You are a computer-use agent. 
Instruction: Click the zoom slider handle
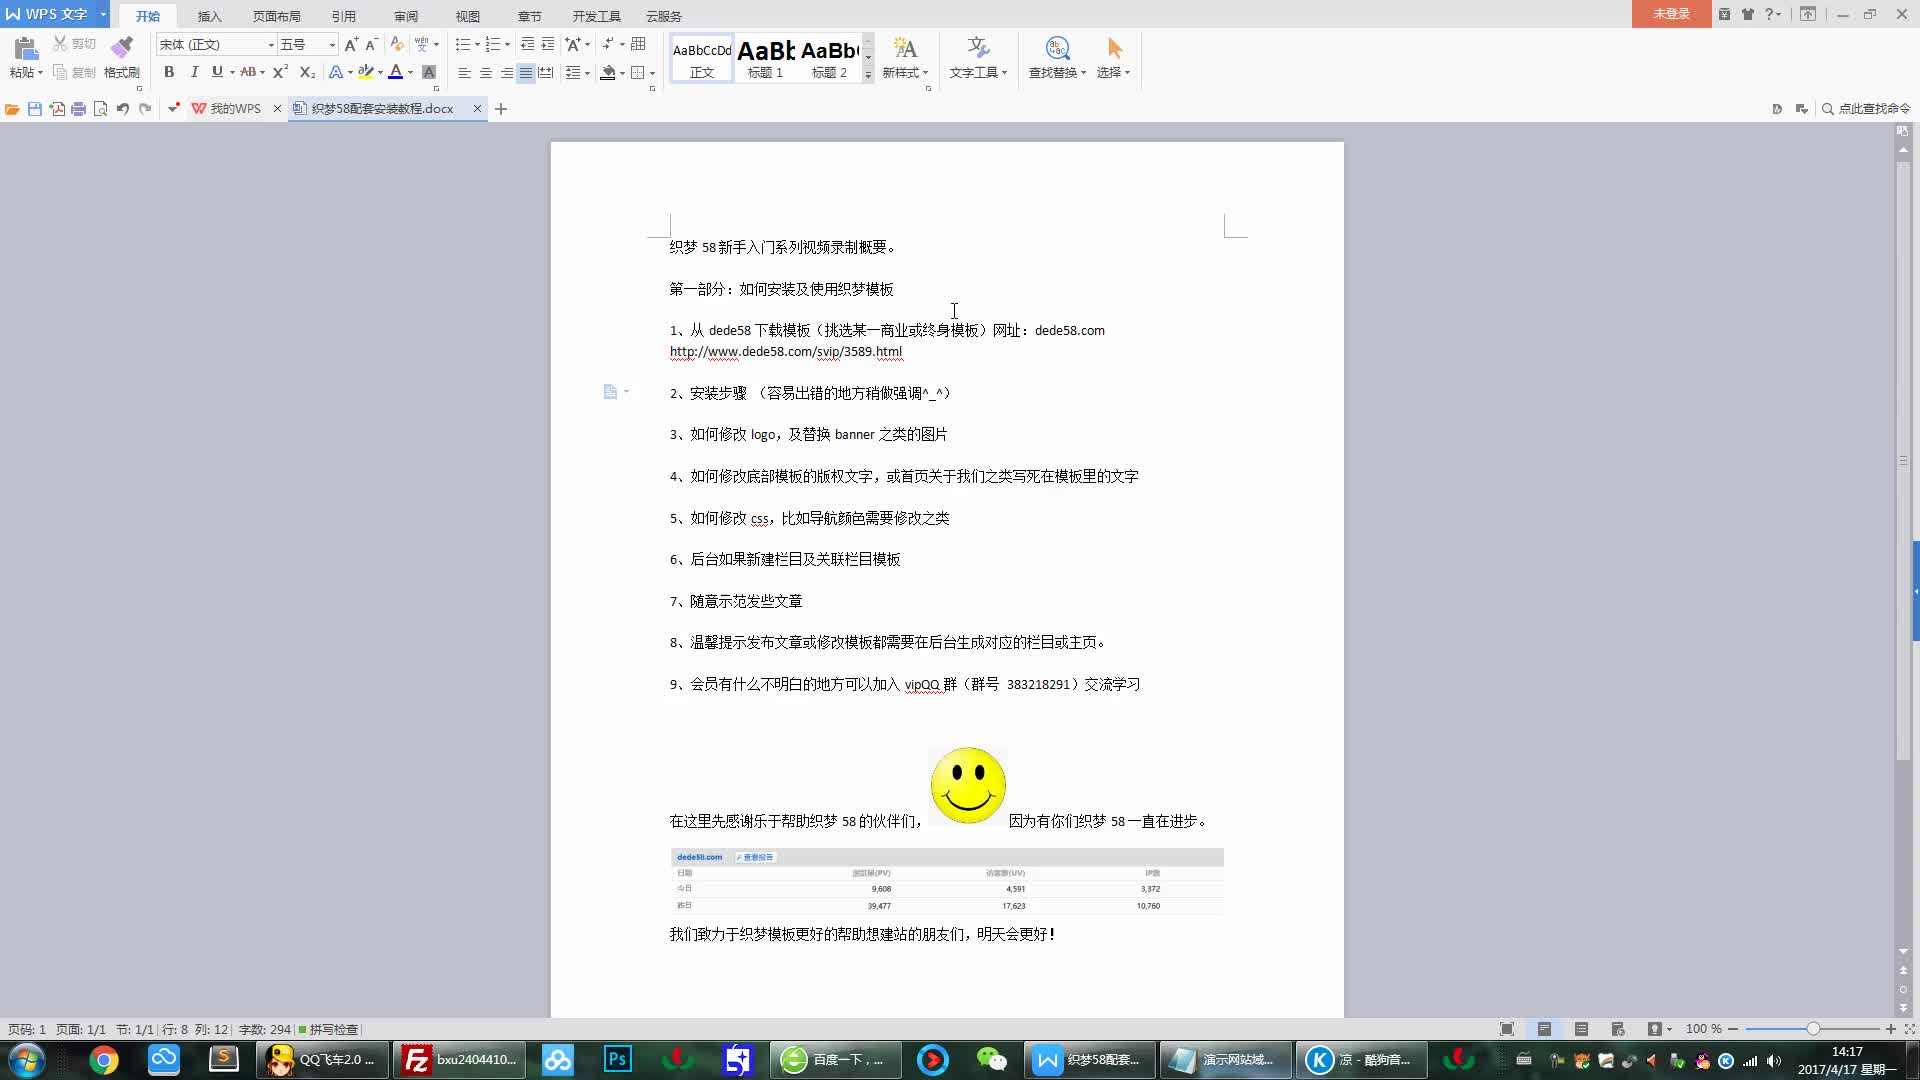pos(1813,1029)
